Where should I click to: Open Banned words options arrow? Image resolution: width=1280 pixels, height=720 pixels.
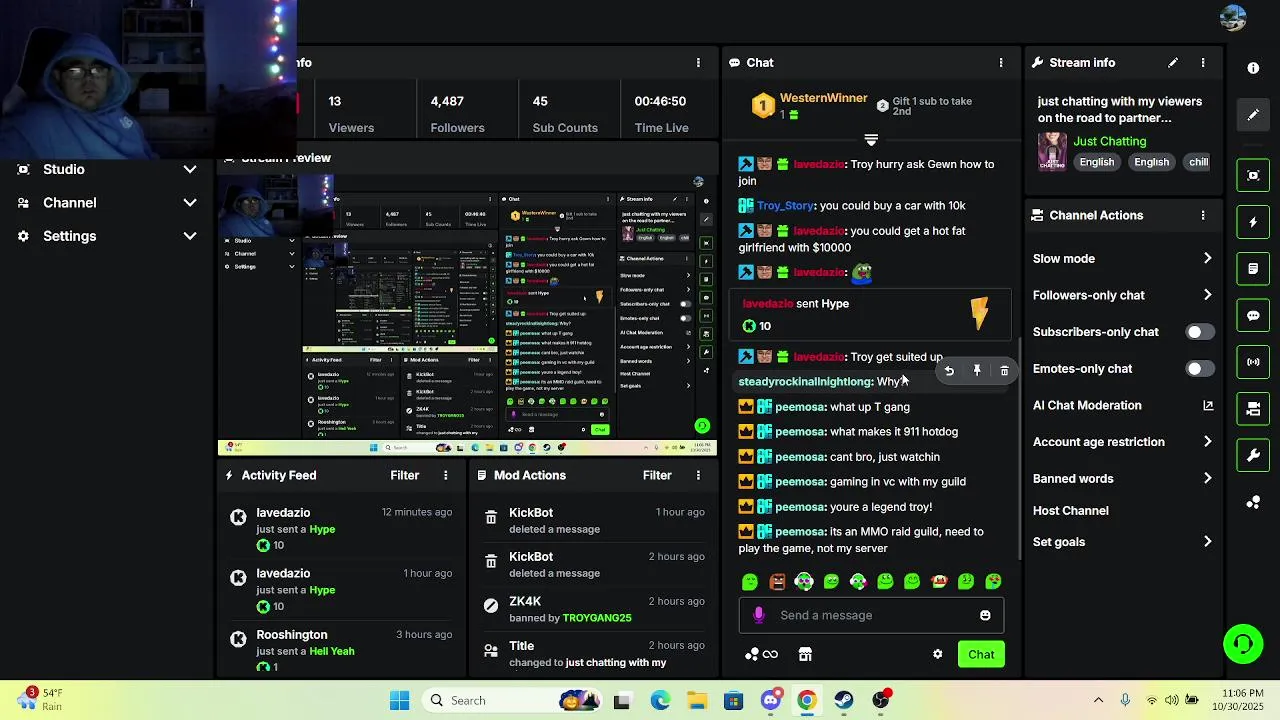(1207, 478)
